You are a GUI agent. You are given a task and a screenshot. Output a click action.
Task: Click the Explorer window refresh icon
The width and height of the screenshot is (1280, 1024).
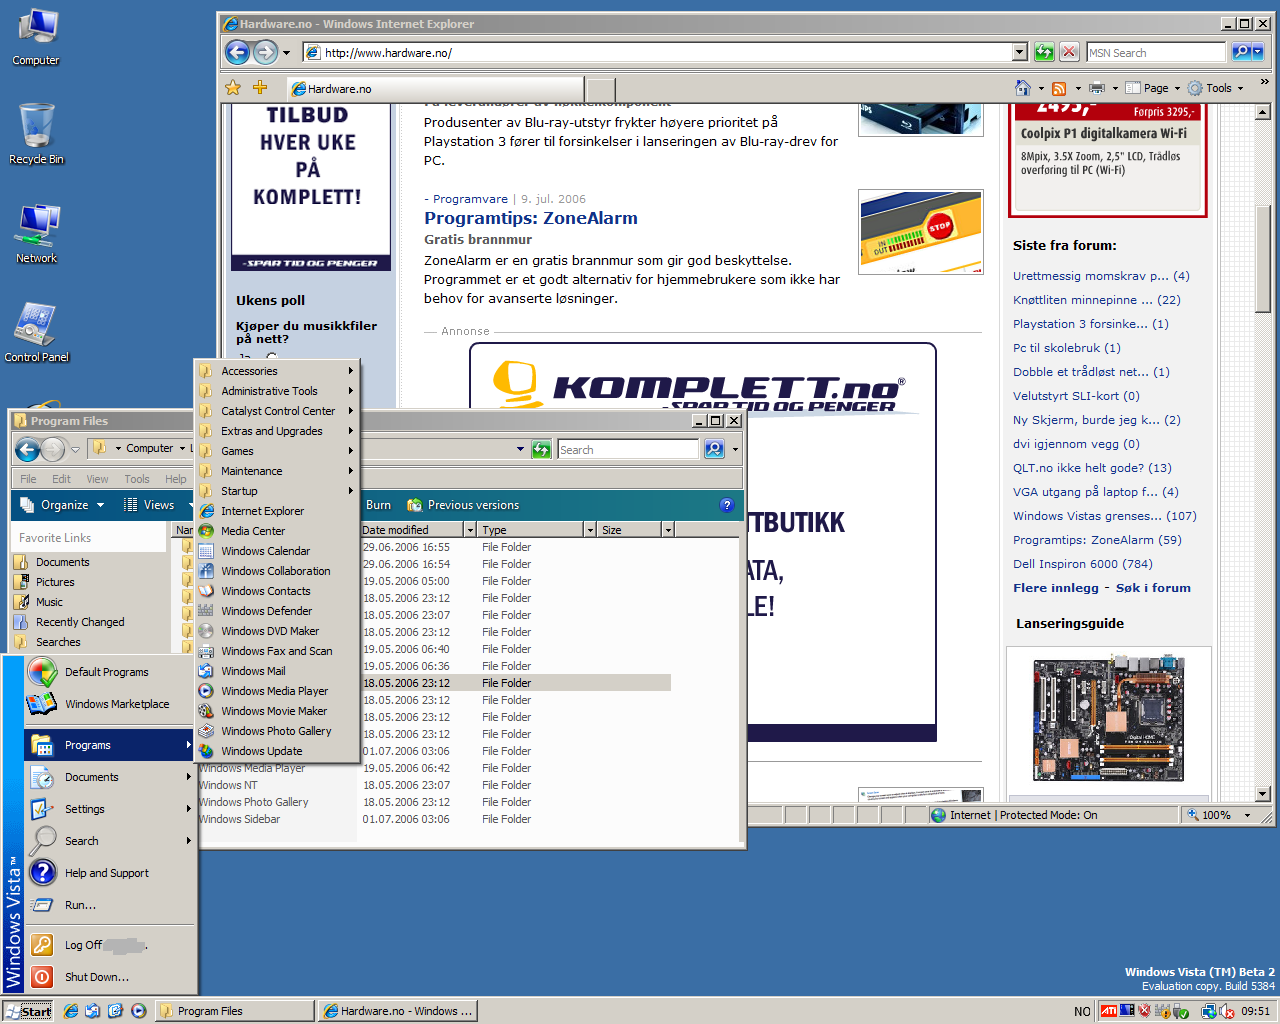pos(541,449)
